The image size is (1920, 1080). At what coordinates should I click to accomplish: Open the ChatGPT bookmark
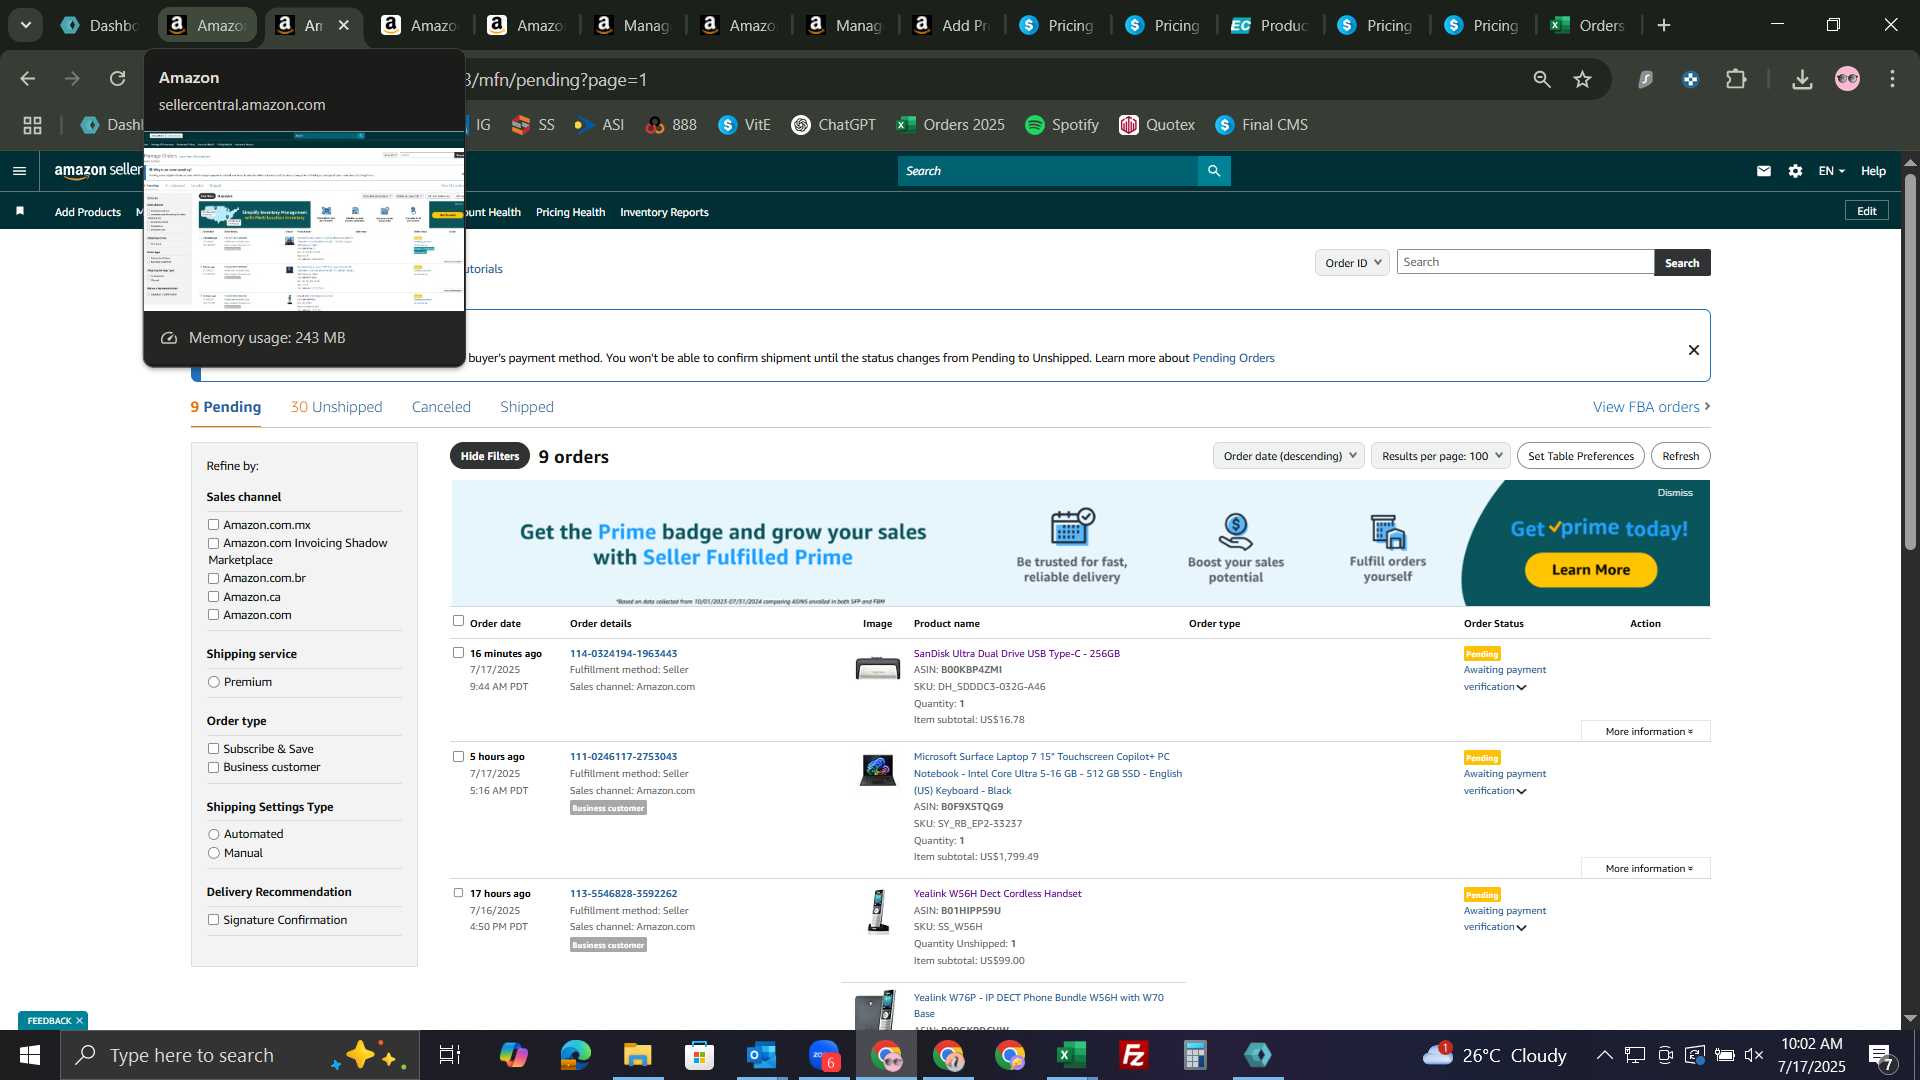833,125
